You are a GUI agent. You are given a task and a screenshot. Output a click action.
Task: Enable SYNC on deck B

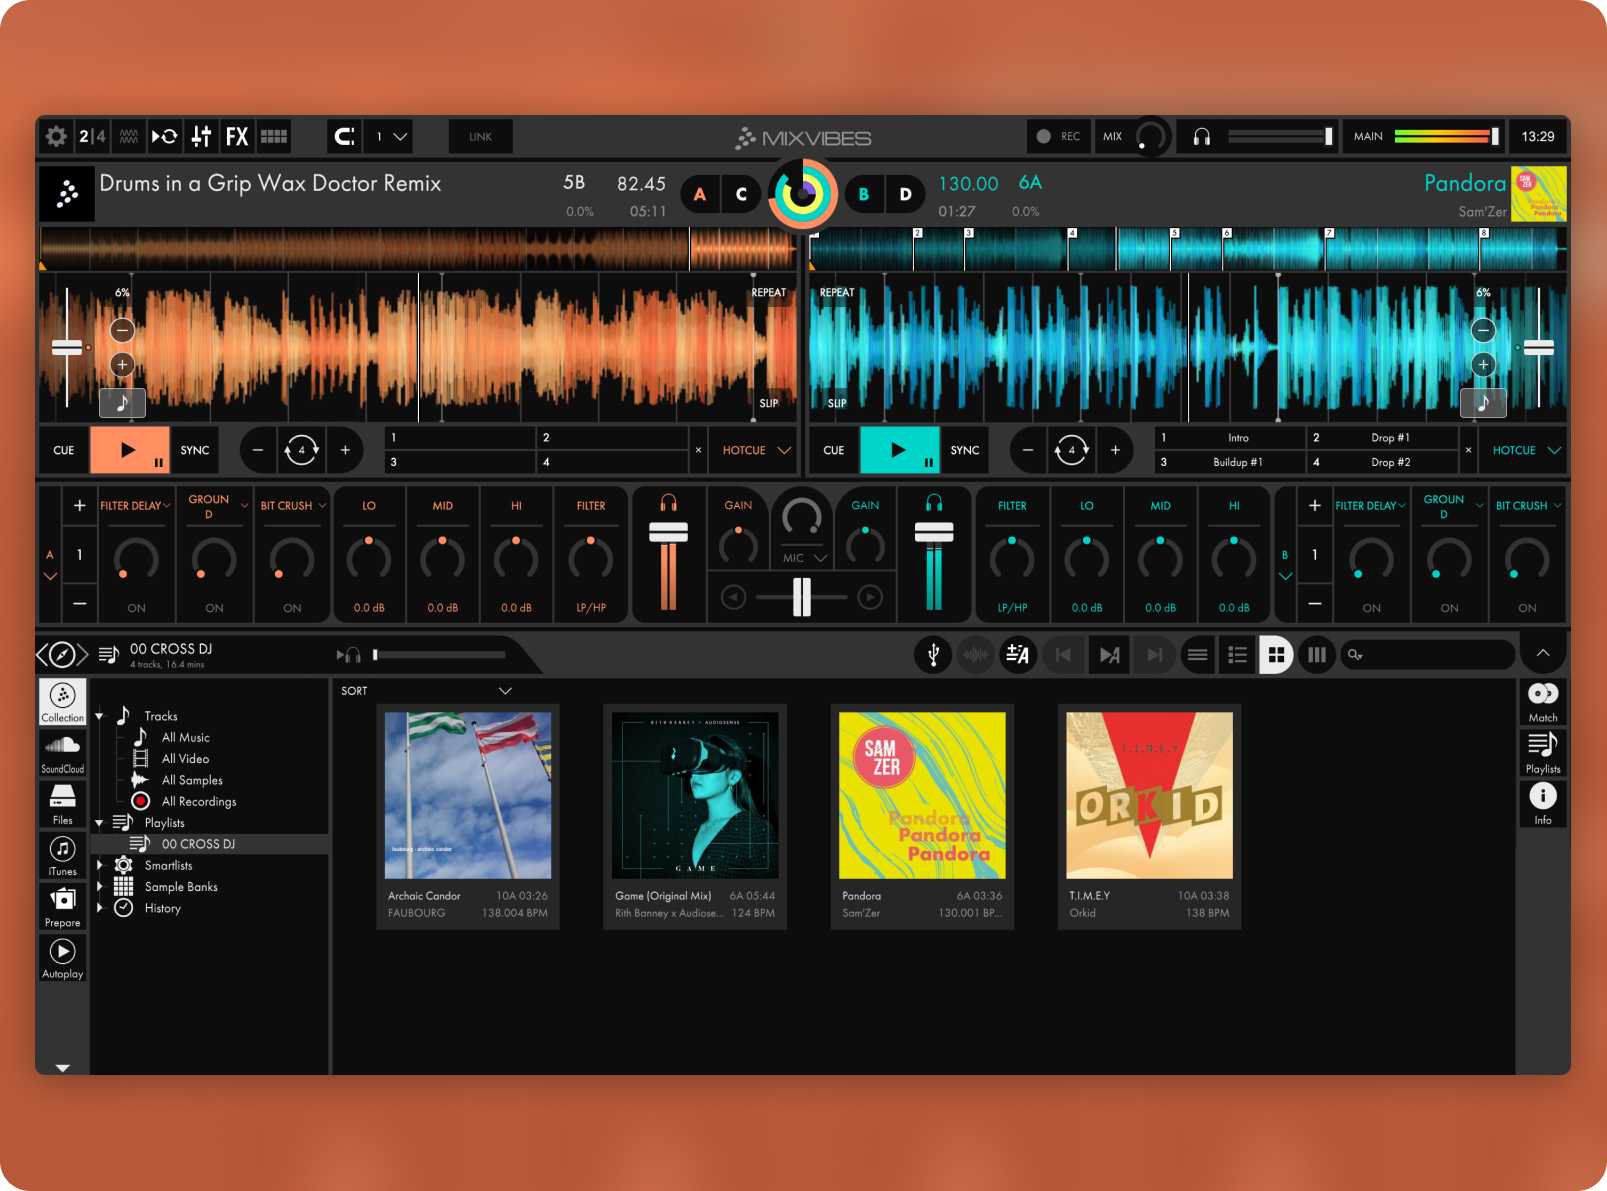965,450
